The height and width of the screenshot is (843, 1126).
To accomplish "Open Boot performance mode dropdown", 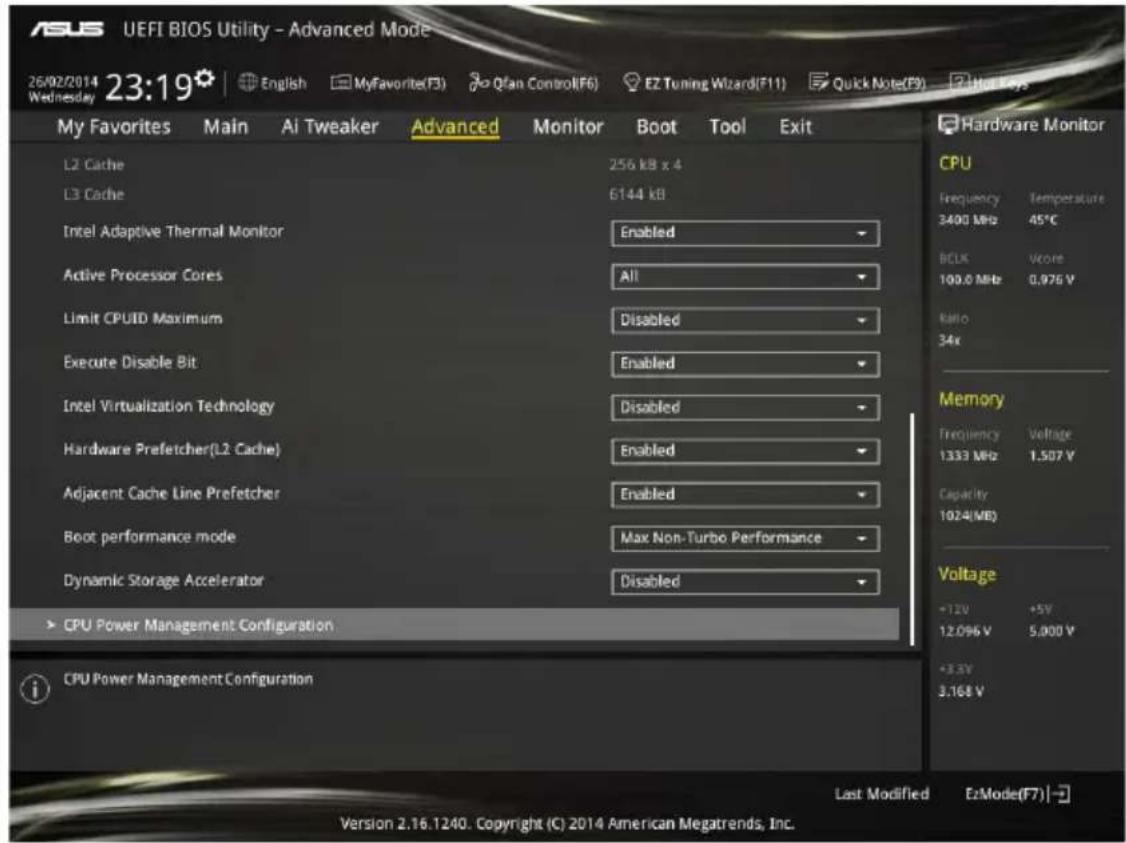I will pyautogui.click(x=745, y=539).
